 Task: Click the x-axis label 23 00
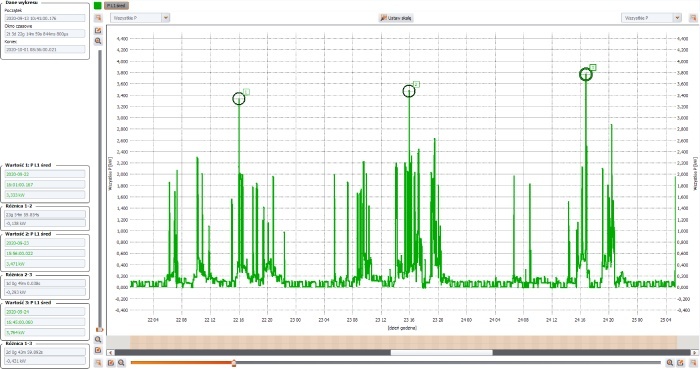click(x=296, y=320)
